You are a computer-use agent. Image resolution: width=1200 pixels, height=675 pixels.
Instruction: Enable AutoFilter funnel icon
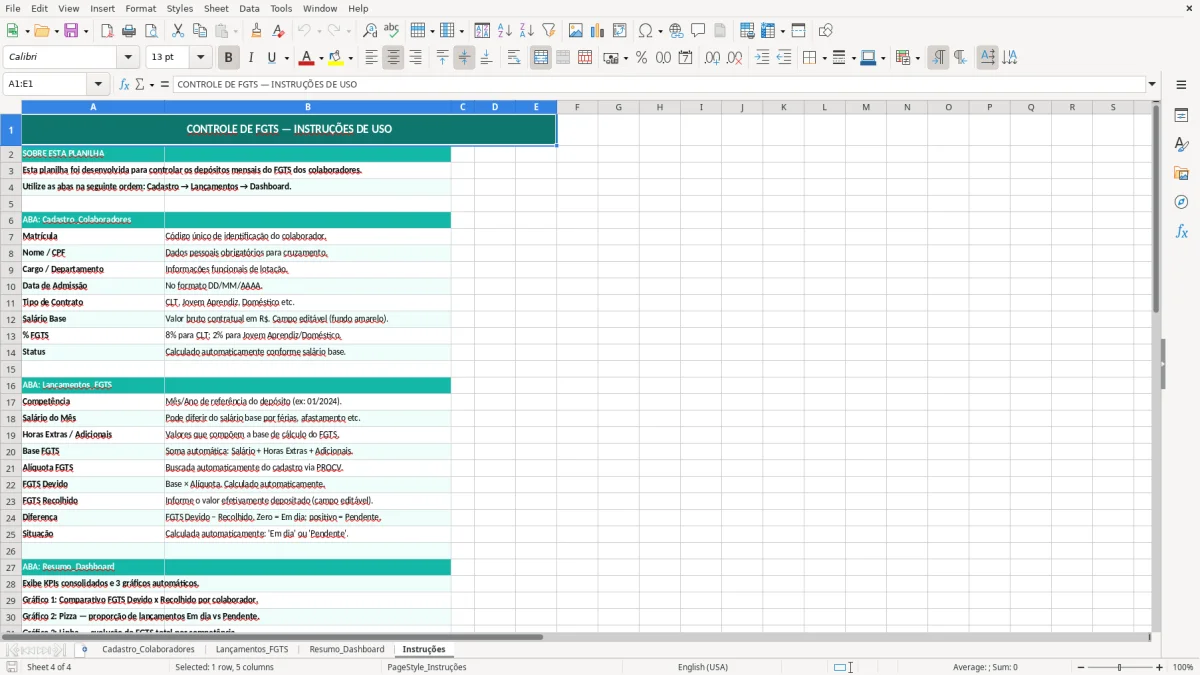coord(548,31)
